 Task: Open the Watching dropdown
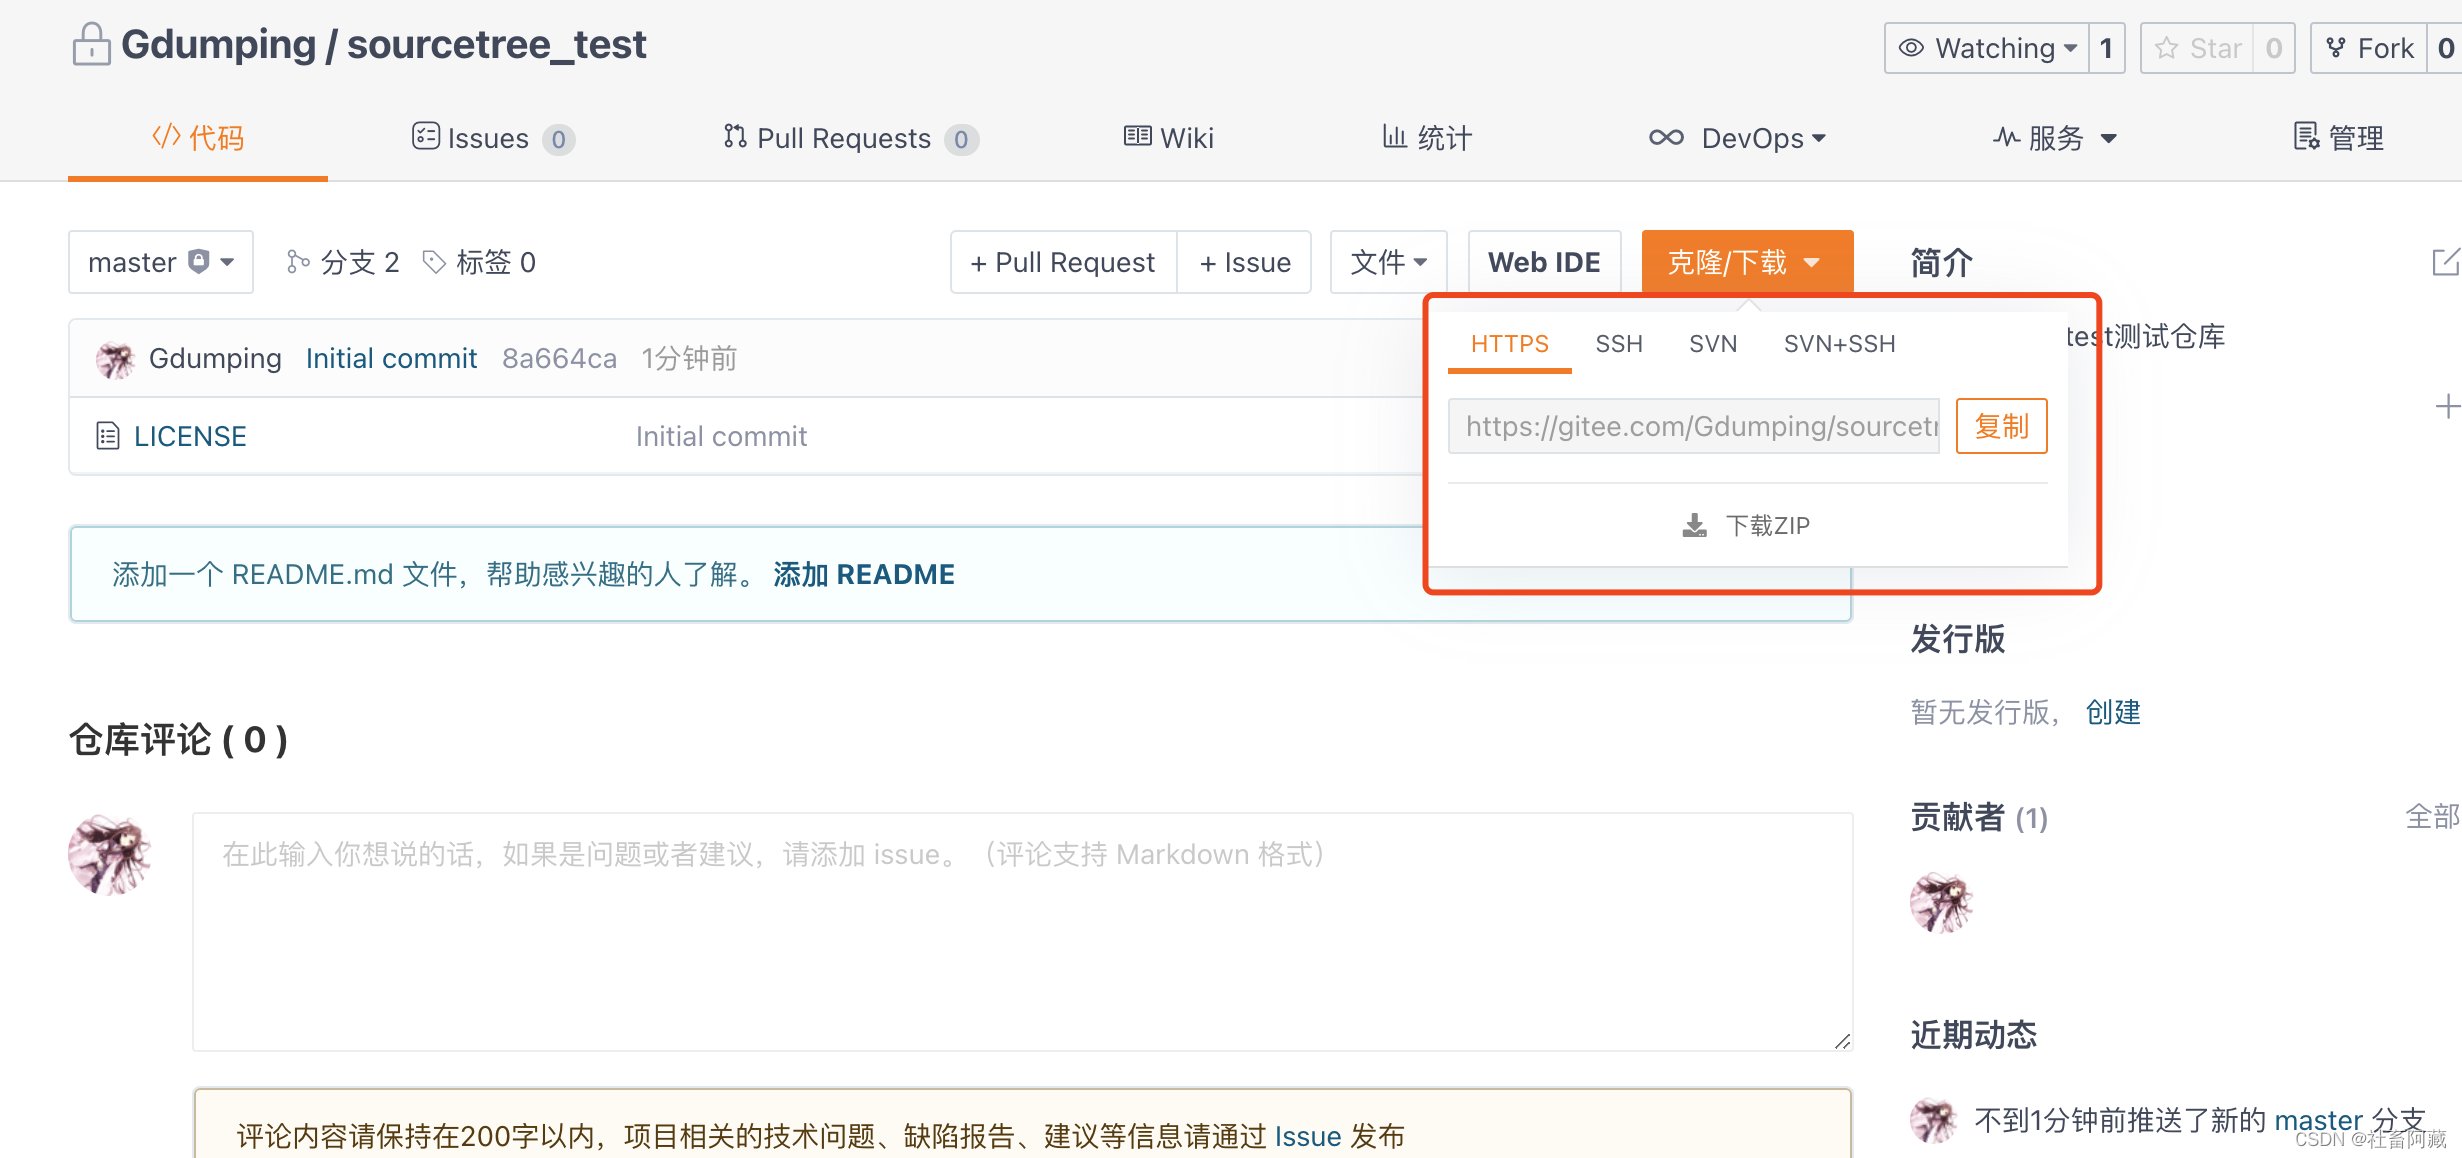tap(1988, 48)
